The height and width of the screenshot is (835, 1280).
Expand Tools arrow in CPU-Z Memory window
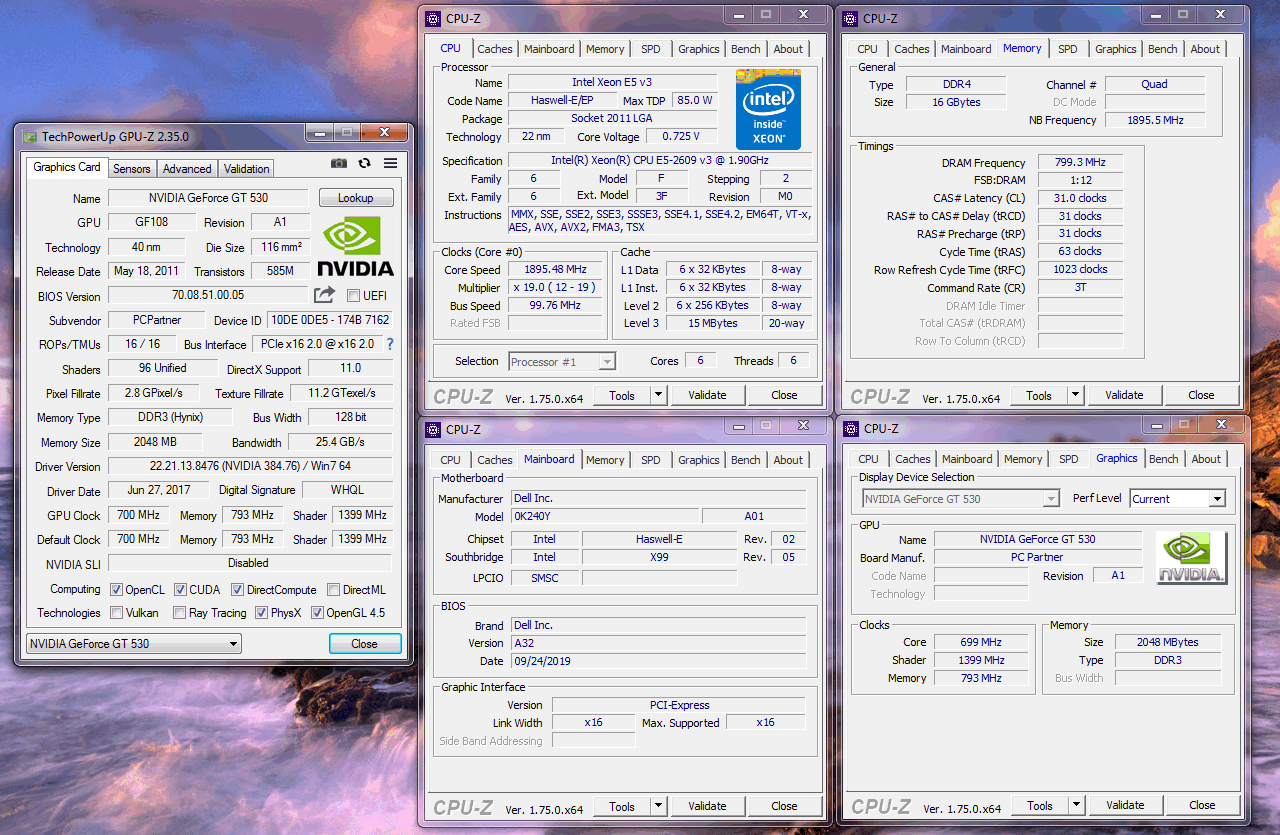1075,395
